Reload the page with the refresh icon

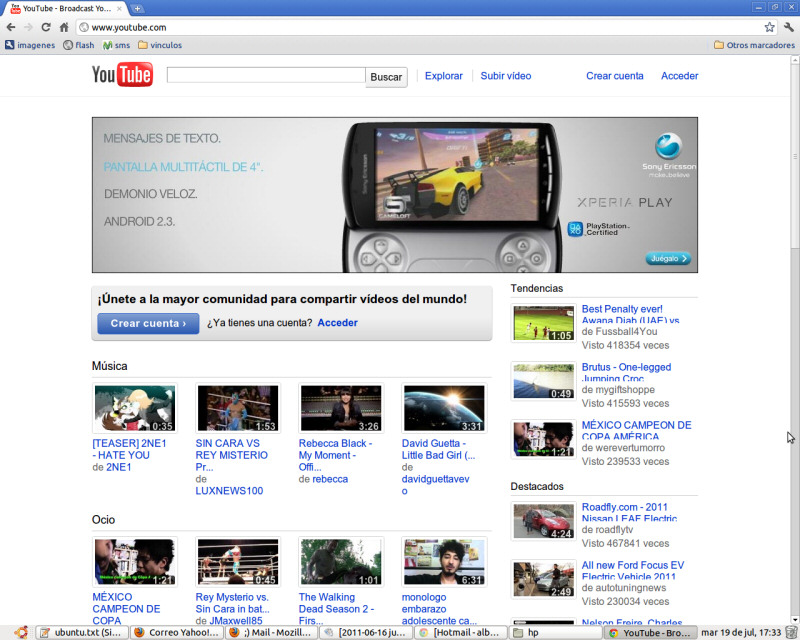click(46, 27)
